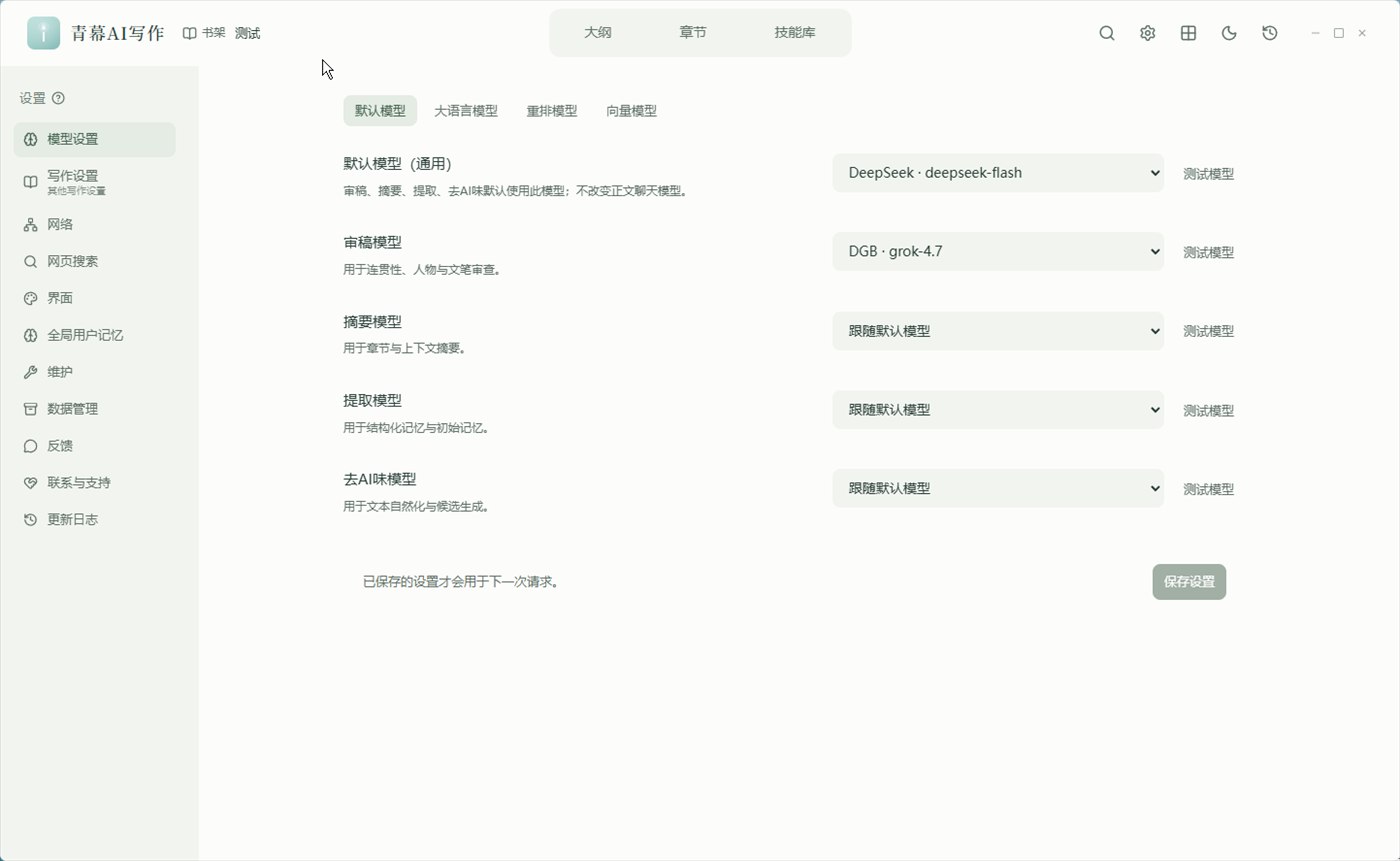
Task: Click the 保存设置 button
Action: (1189, 582)
